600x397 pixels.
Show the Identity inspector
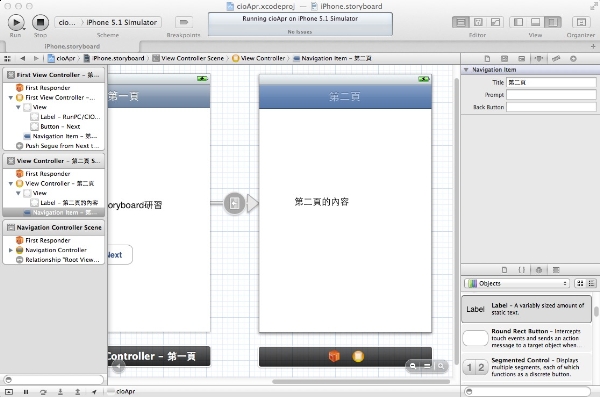[522, 59]
